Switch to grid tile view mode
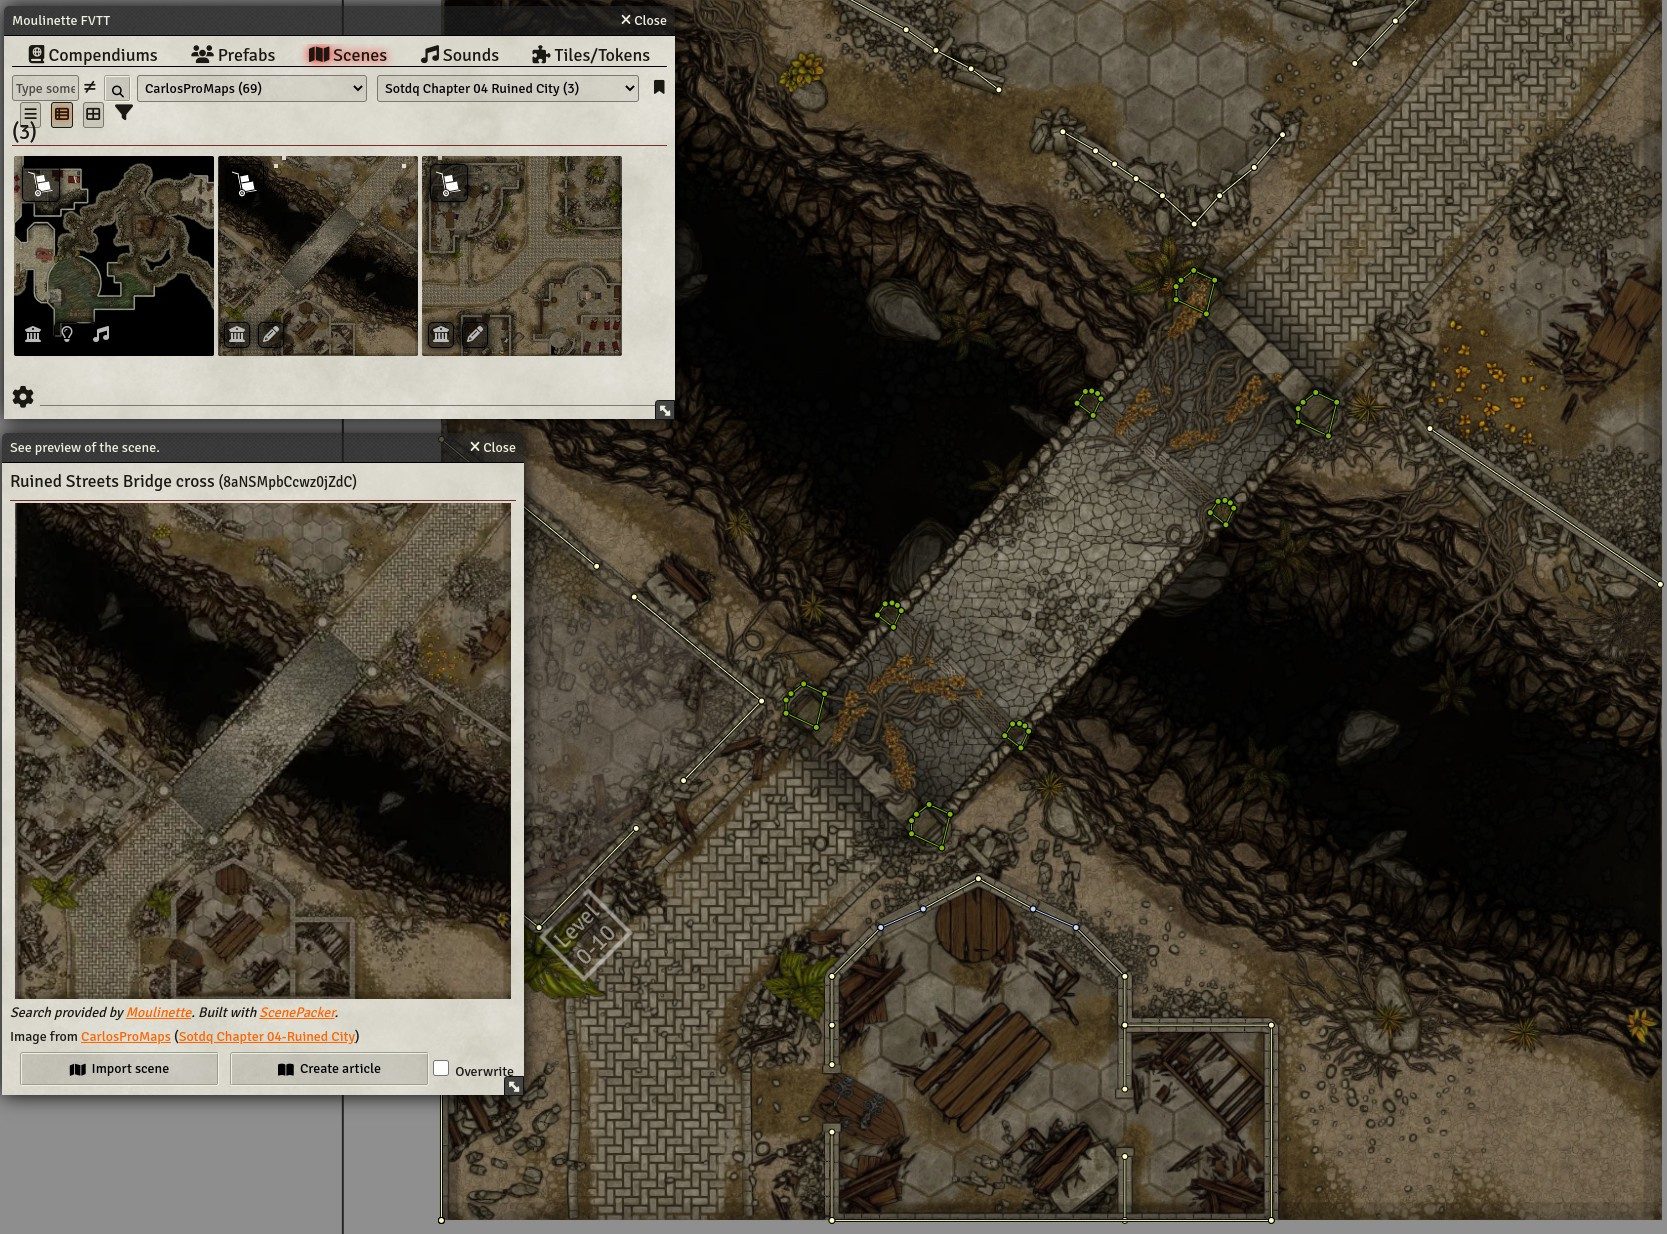1667x1234 pixels. pos(93,114)
